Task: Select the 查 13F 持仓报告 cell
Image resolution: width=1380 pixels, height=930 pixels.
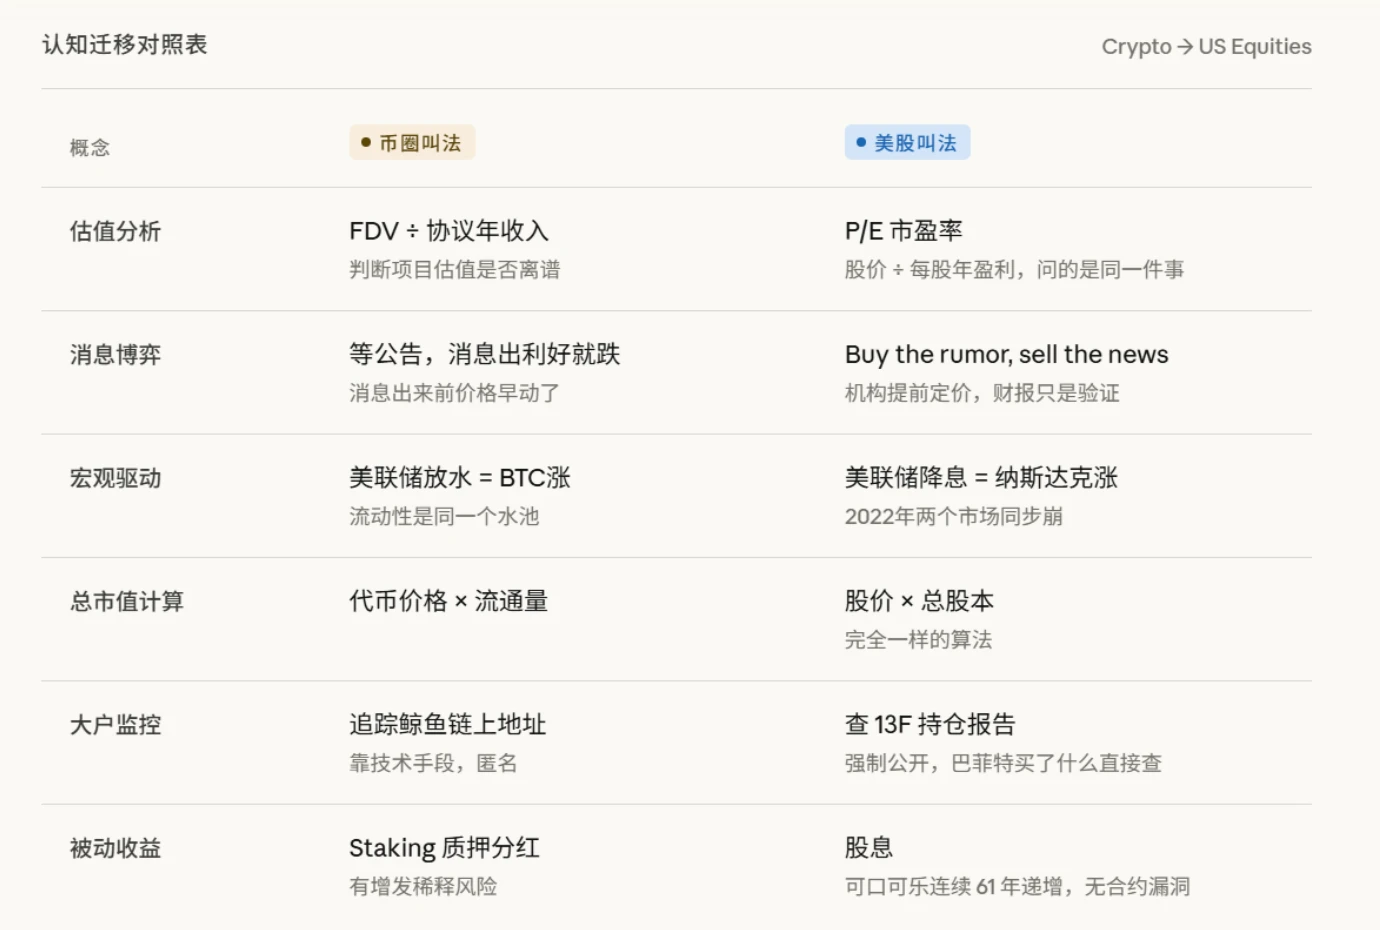Action: point(929,725)
